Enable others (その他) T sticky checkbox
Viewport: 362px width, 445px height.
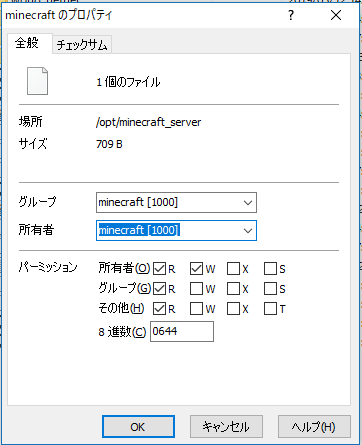pyautogui.click(x=270, y=309)
